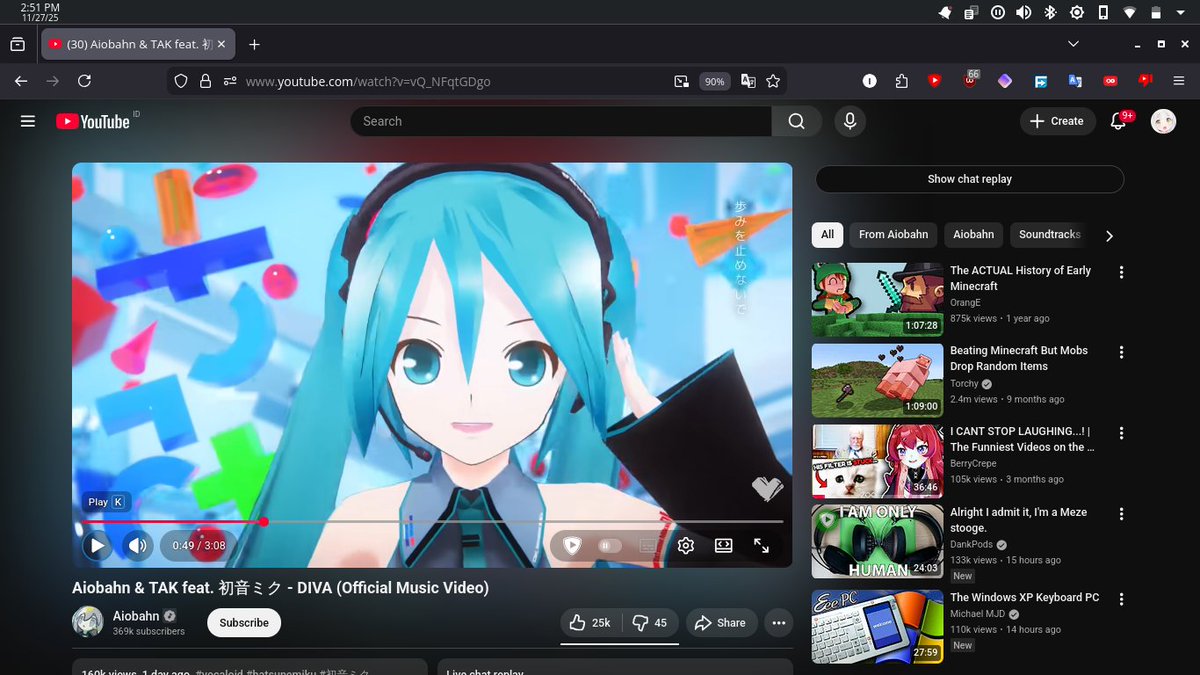Open YouTube Create menu
This screenshot has height=675, width=1200.
[x=1057, y=121]
